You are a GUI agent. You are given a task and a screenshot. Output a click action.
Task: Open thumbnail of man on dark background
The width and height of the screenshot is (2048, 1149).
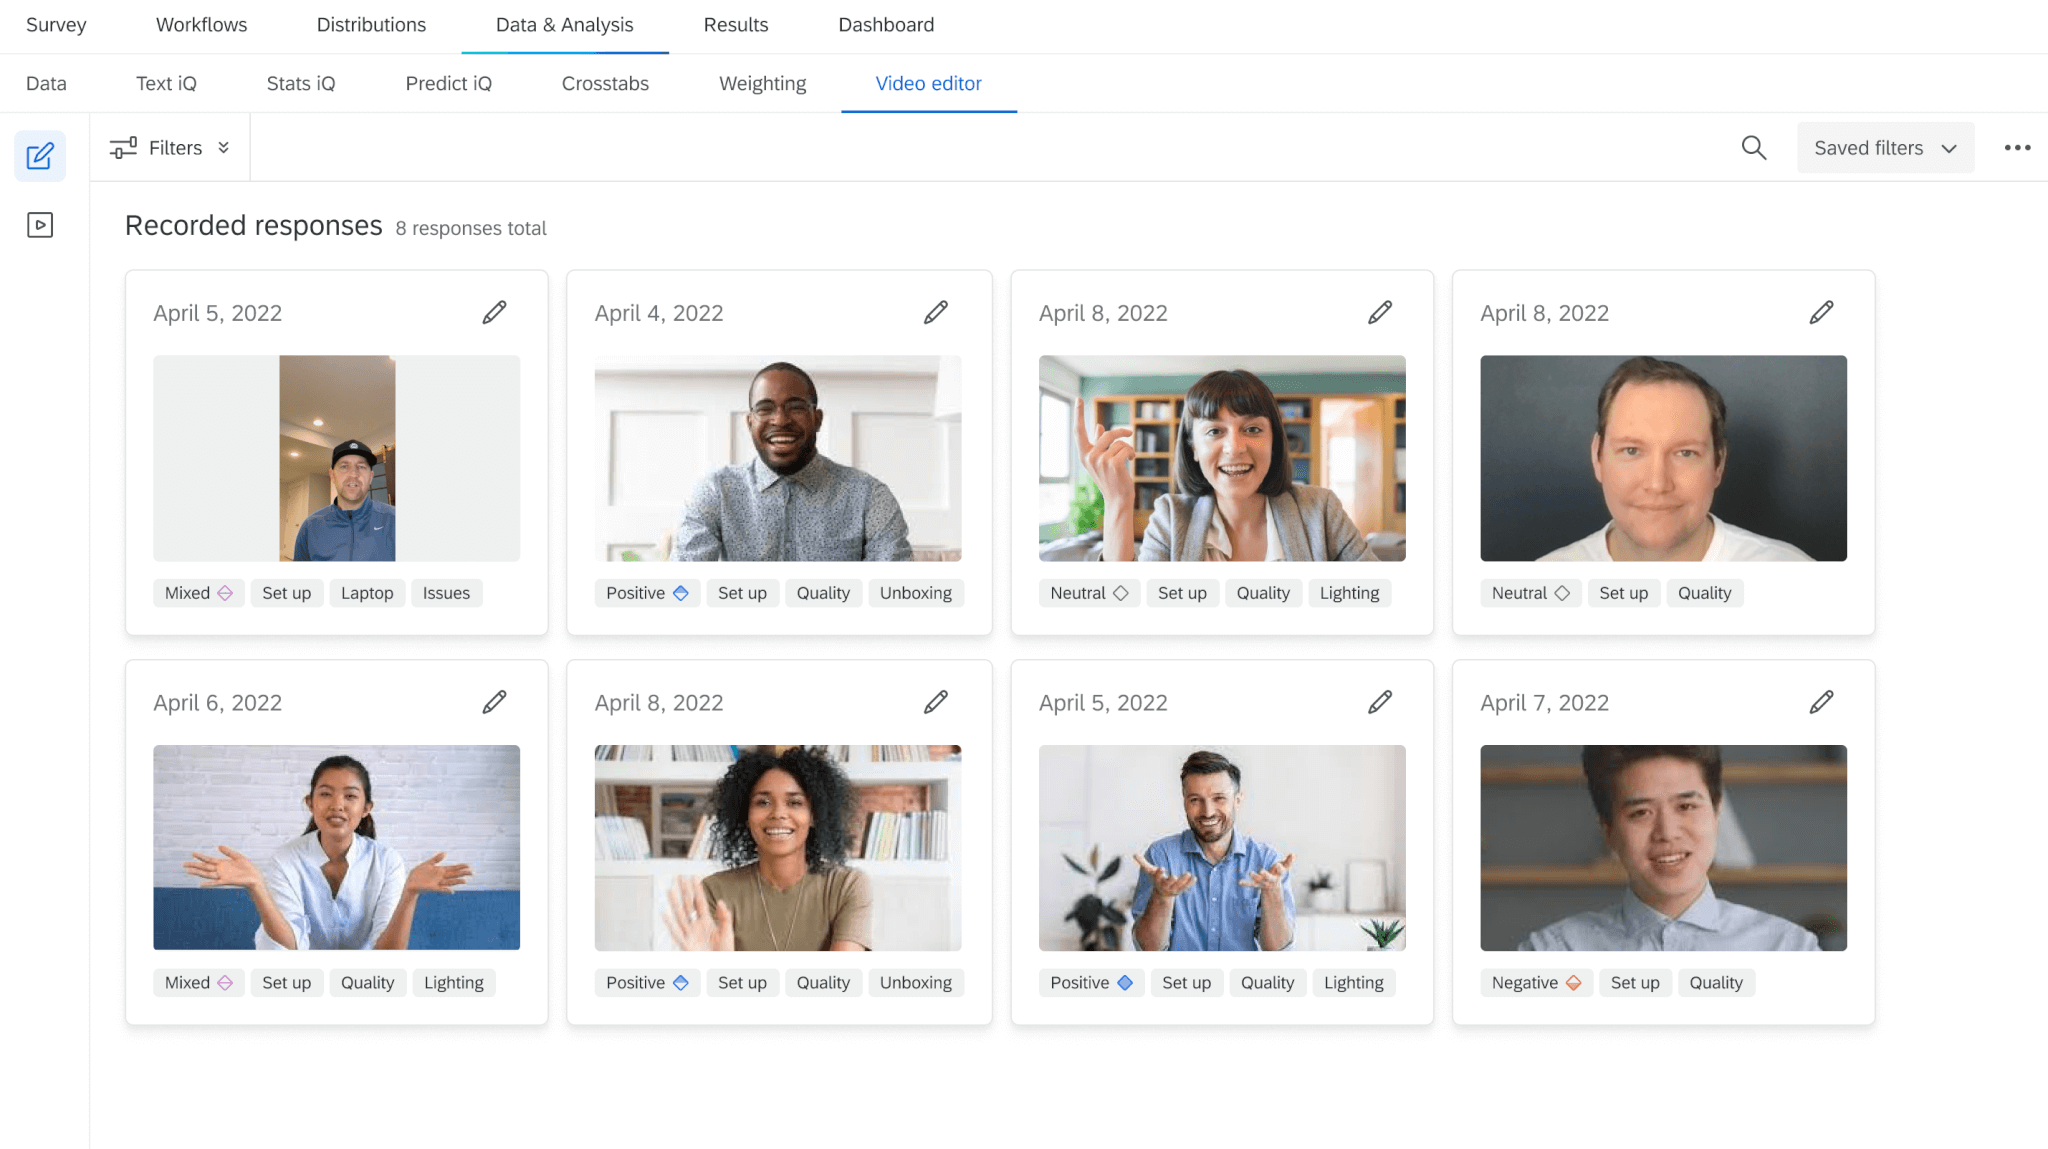1663,458
